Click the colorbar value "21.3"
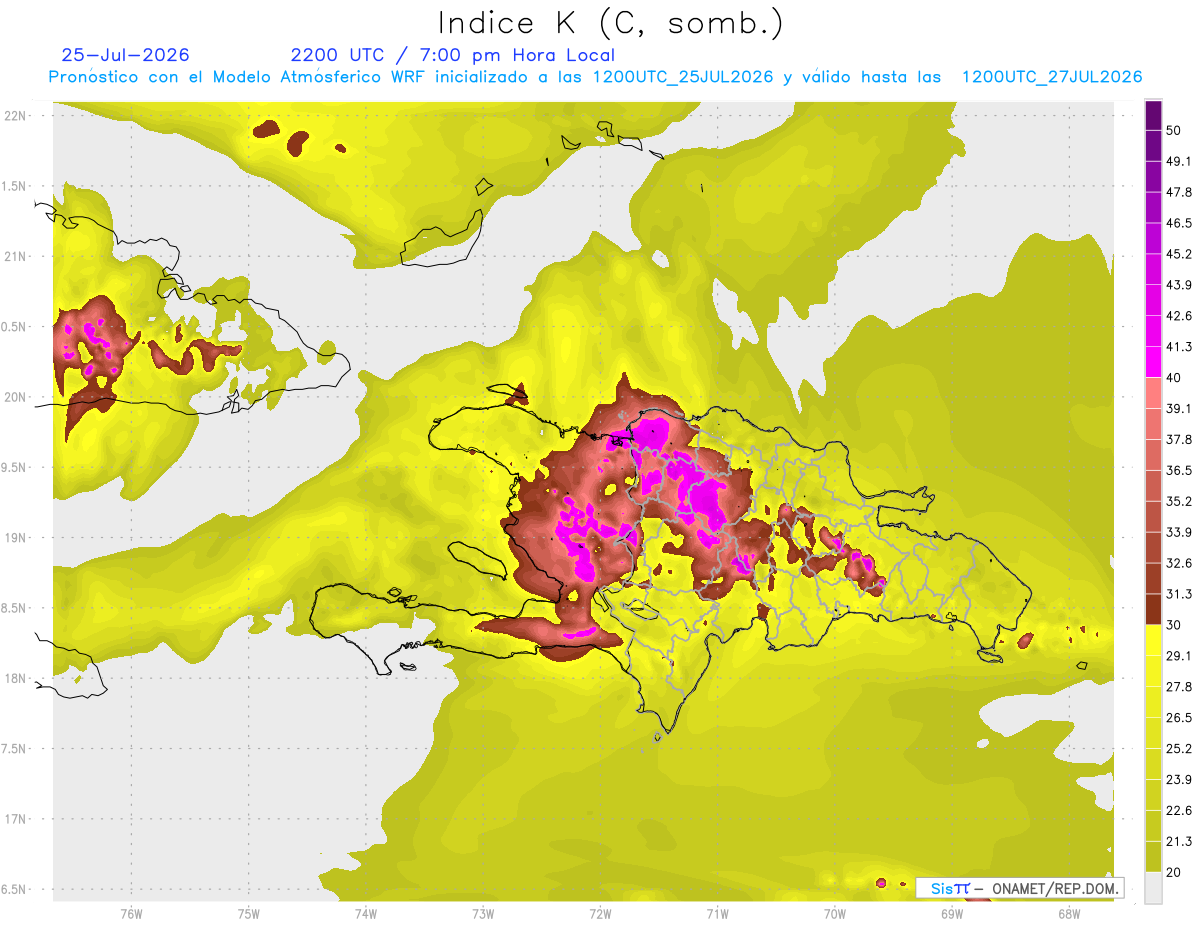1200x927 pixels. [1178, 842]
